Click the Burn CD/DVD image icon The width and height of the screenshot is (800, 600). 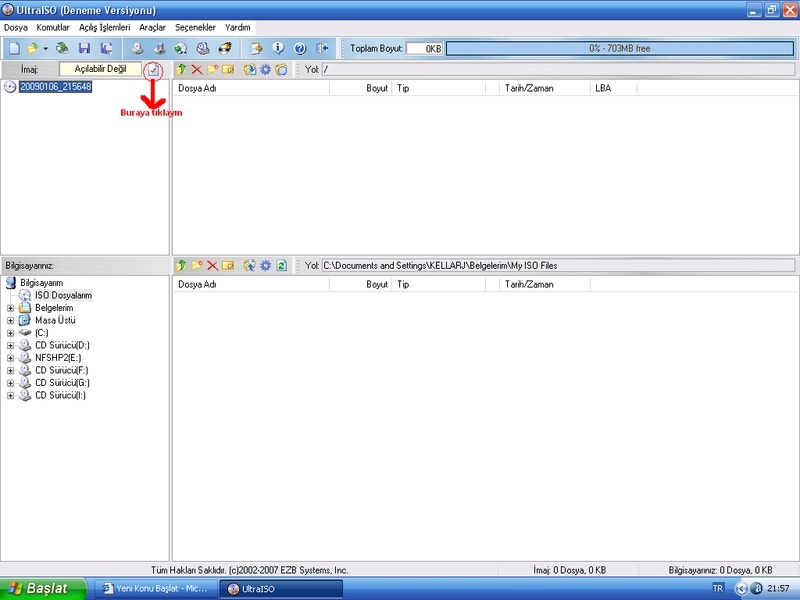[x=225, y=48]
